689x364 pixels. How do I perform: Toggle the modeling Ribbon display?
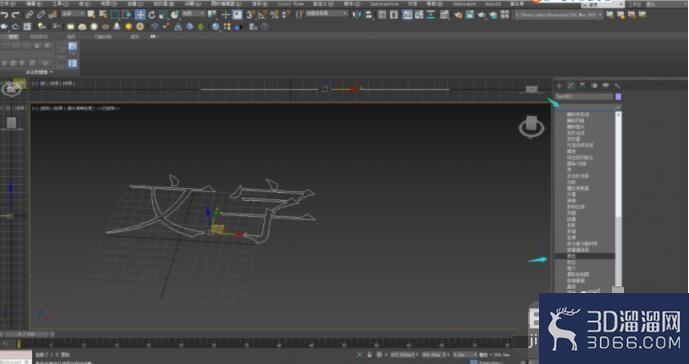coord(407,15)
